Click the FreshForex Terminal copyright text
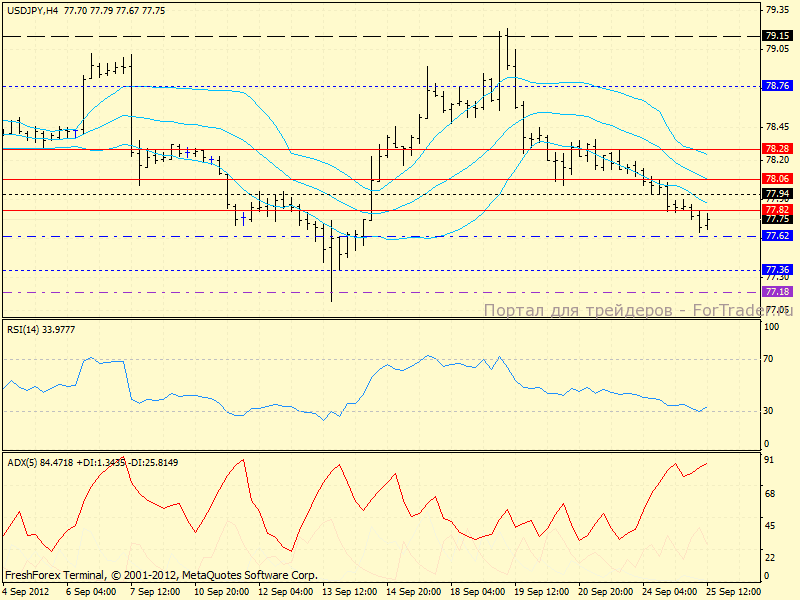Viewport: 800px width, 600px height. coord(160,576)
